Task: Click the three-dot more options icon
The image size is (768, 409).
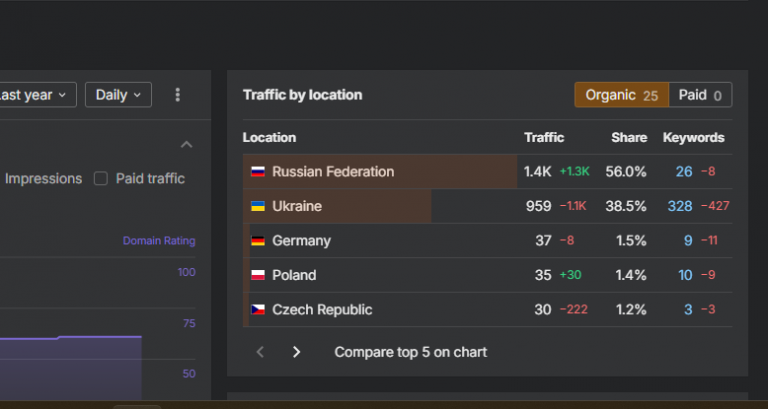Action: pyautogui.click(x=178, y=95)
